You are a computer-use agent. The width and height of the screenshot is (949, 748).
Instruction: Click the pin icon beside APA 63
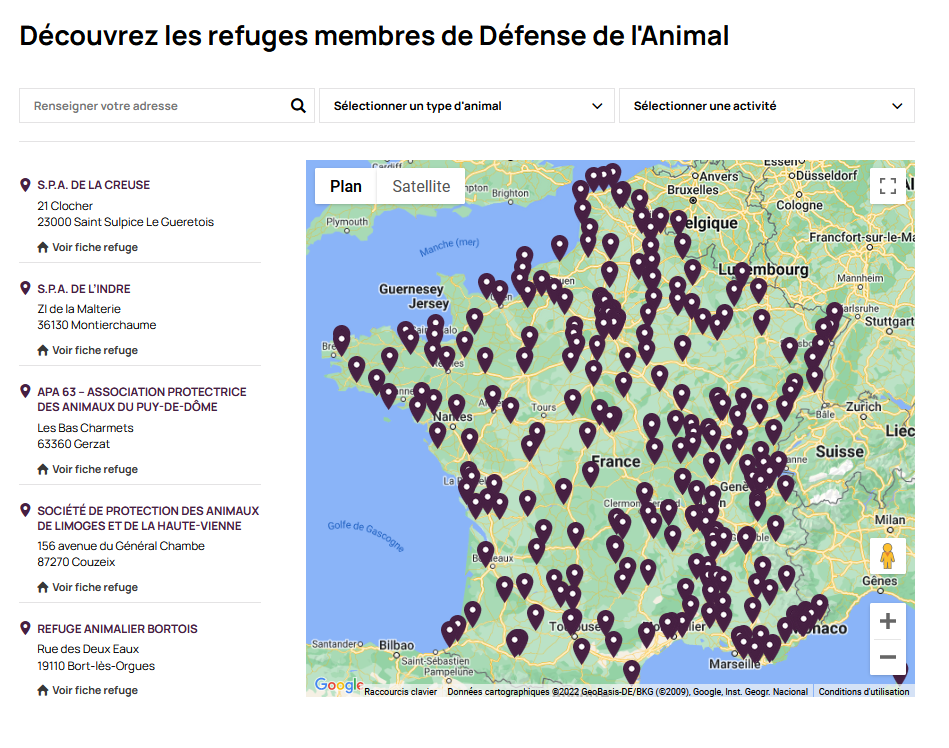coord(25,392)
